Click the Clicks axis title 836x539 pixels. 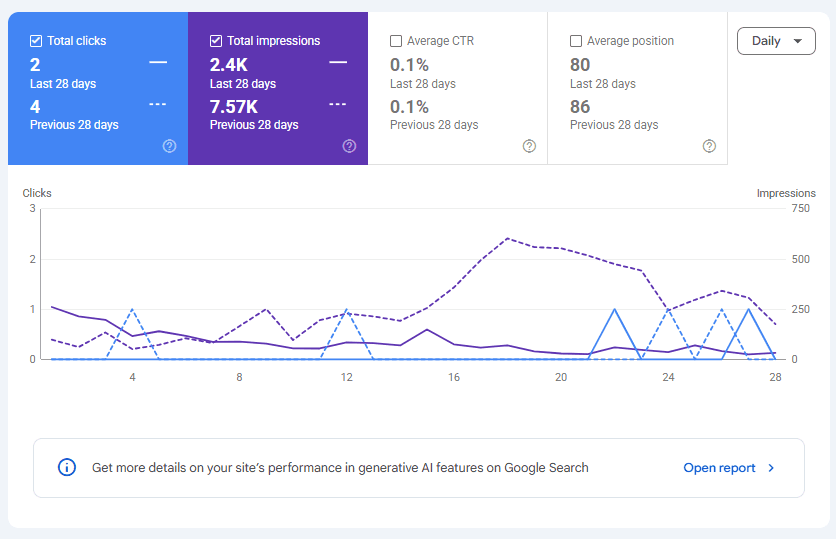[x=37, y=193]
